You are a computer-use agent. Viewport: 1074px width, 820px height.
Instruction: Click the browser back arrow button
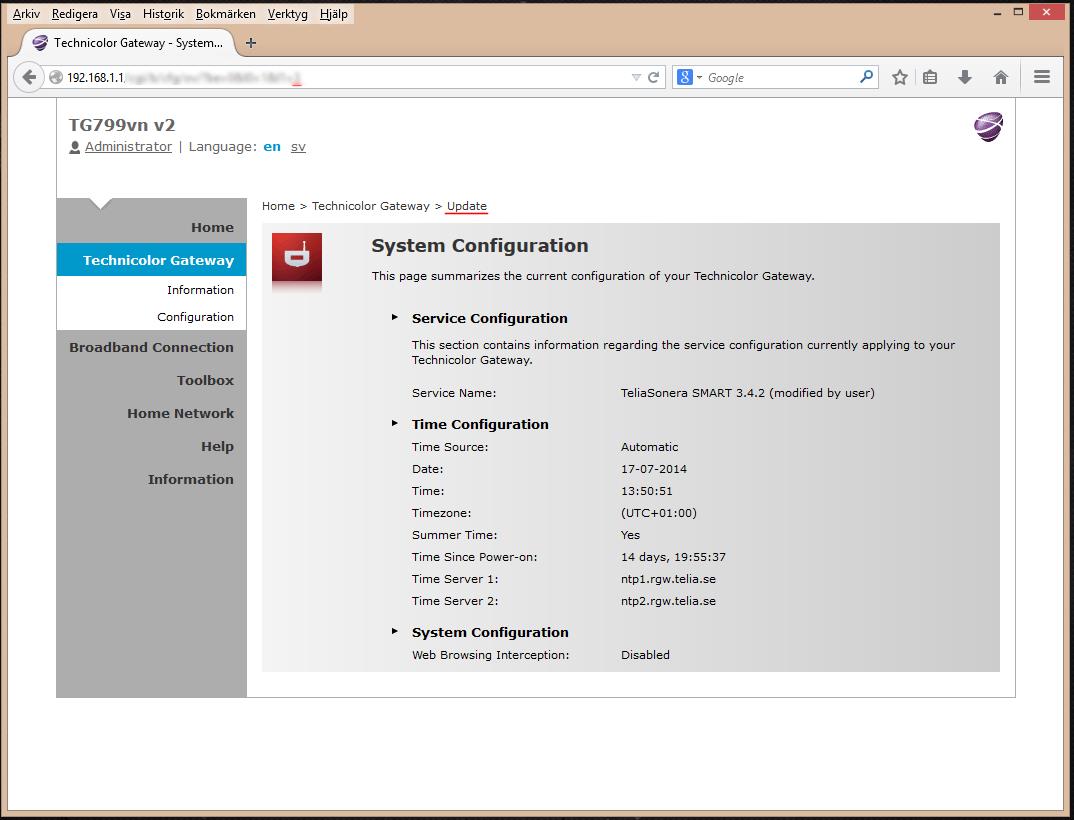29,77
